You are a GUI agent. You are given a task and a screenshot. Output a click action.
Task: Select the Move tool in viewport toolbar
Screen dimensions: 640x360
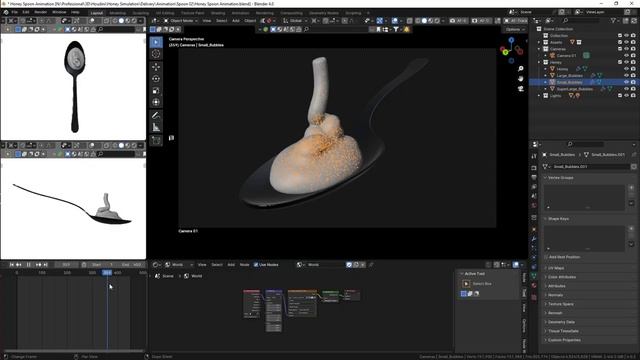coord(156,67)
